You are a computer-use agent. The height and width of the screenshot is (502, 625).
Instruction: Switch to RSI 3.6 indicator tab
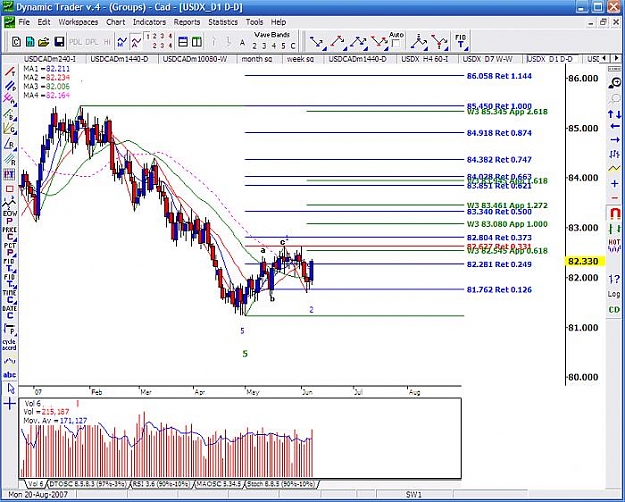click(x=161, y=484)
